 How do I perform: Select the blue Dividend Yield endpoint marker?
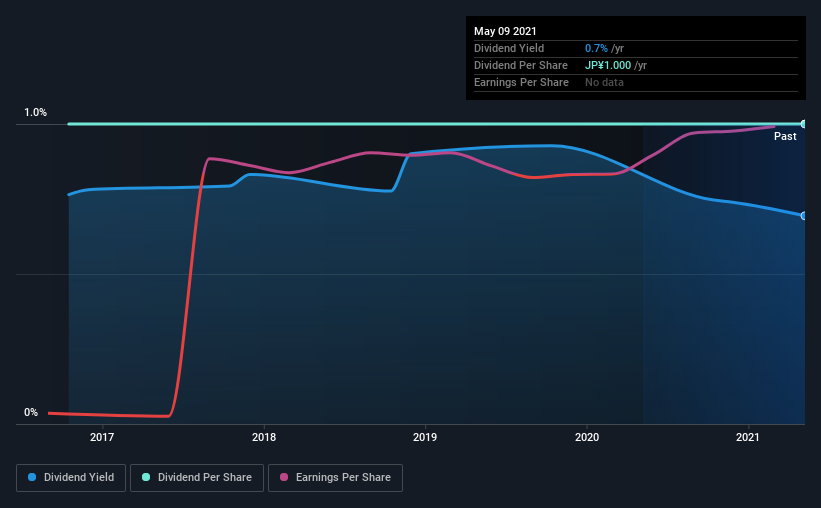point(803,216)
